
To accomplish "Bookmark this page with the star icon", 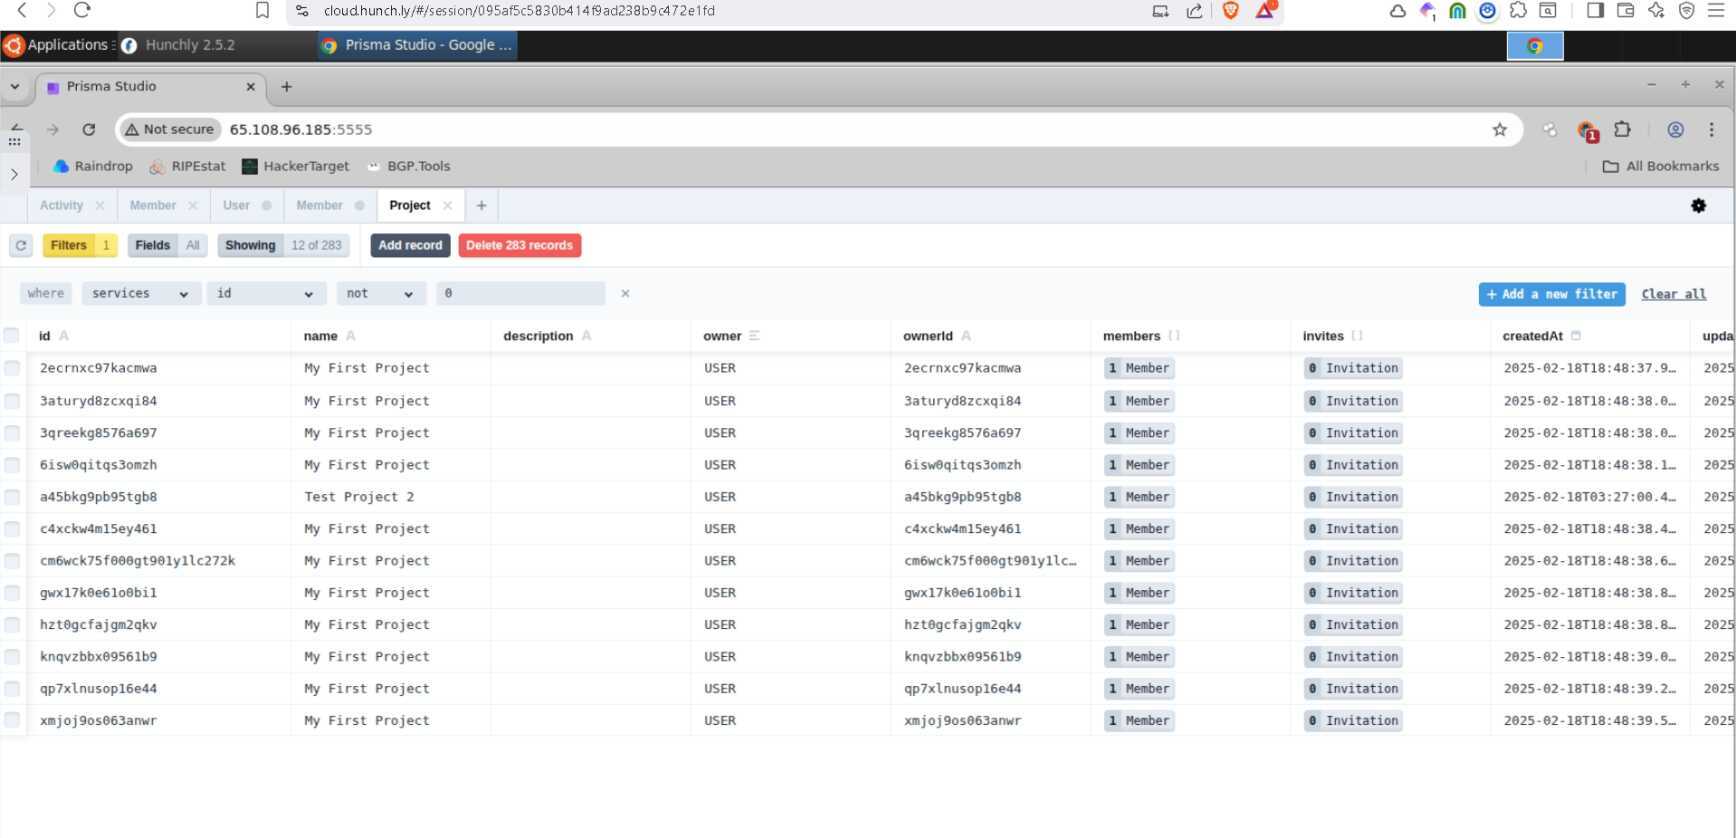I will pyautogui.click(x=1499, y=130).
